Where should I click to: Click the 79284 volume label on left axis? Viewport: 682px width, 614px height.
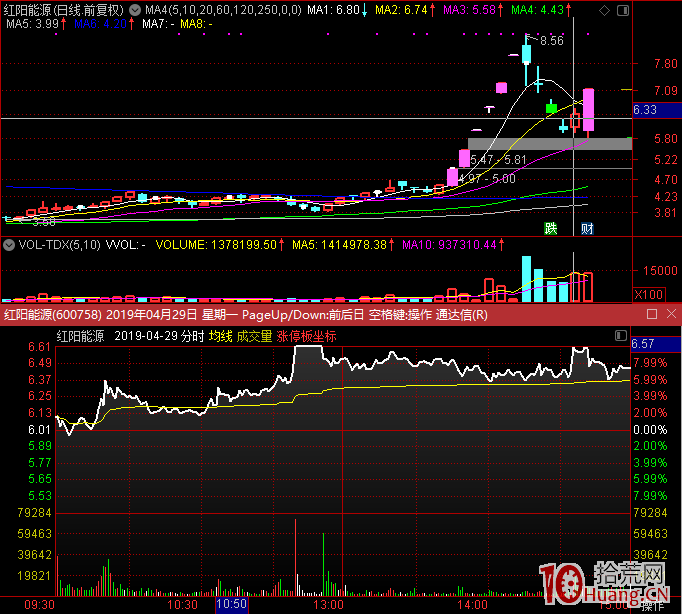click(x=34, y=513)
